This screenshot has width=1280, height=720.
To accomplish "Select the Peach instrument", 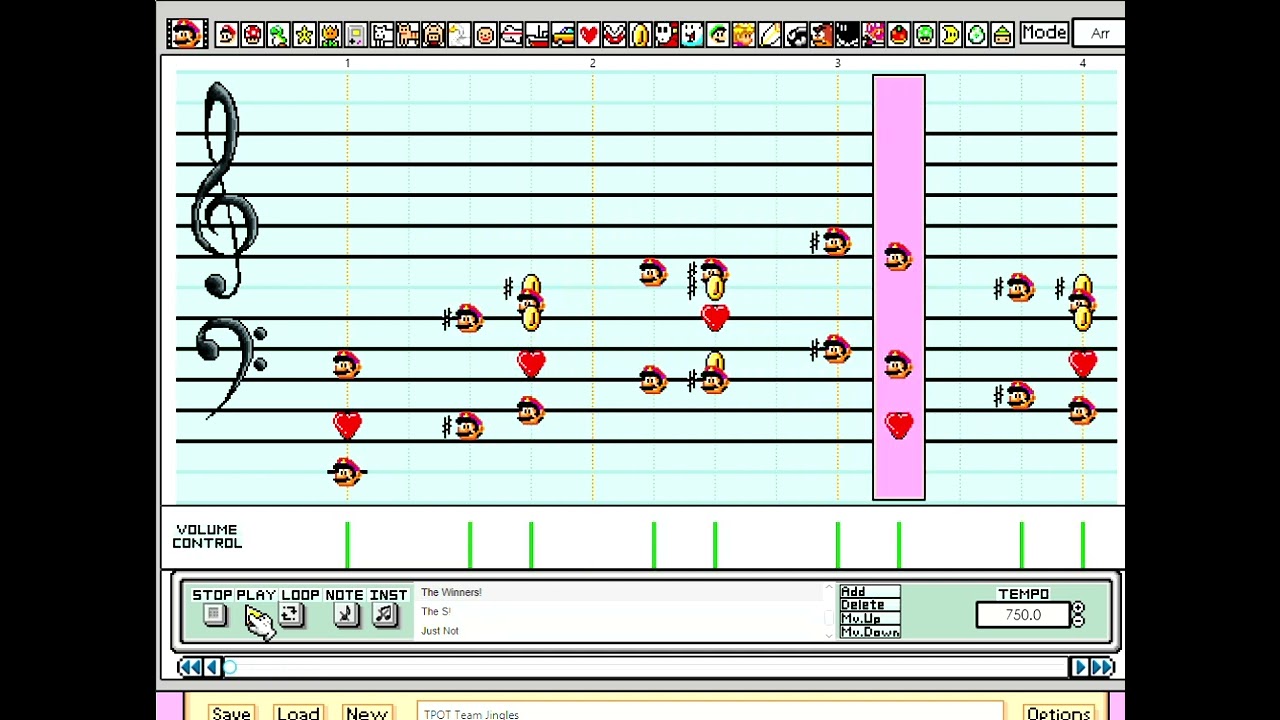I will point(743,35).
